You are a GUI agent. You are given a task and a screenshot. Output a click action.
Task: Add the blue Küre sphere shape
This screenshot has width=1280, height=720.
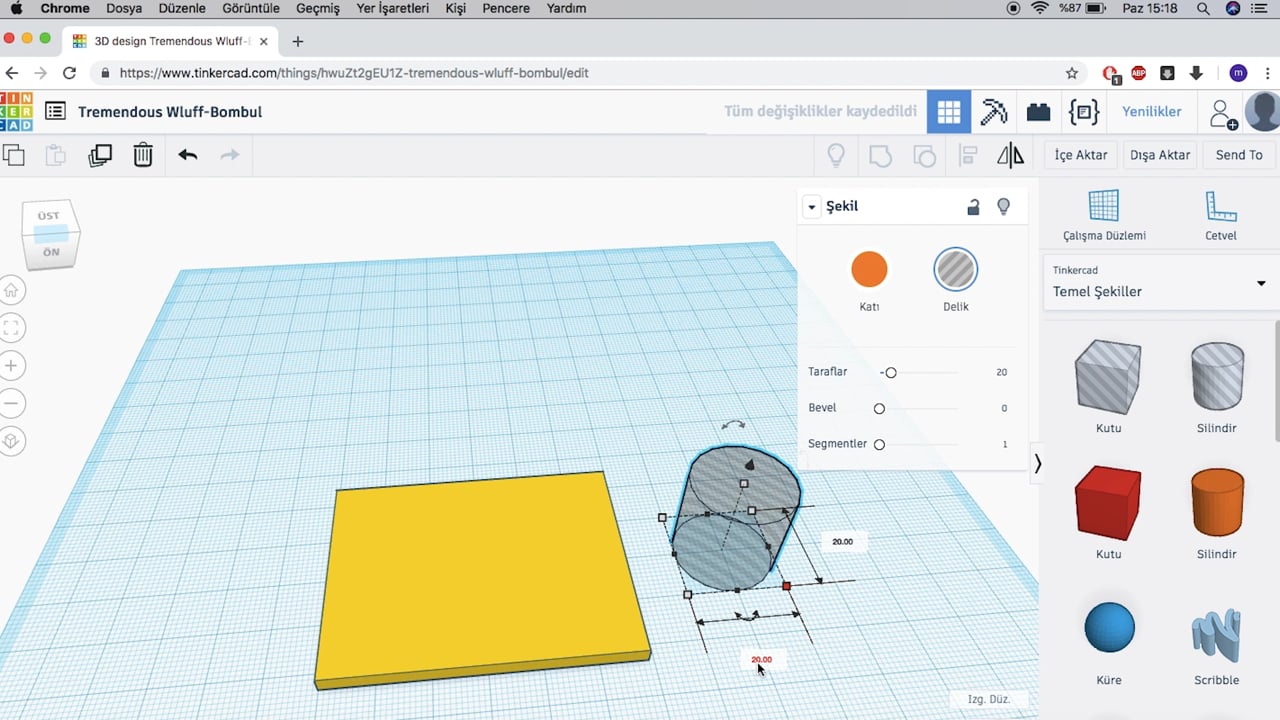point(1109,628)
